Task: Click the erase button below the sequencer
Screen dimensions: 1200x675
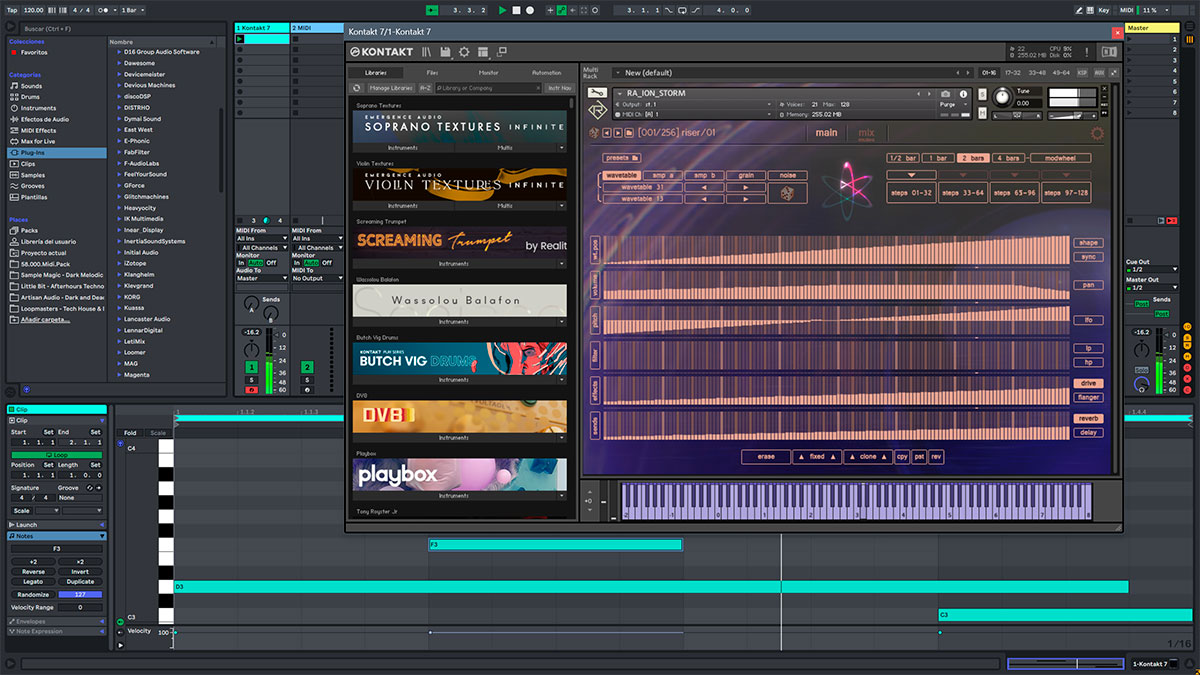Action: tap(766, 457)
